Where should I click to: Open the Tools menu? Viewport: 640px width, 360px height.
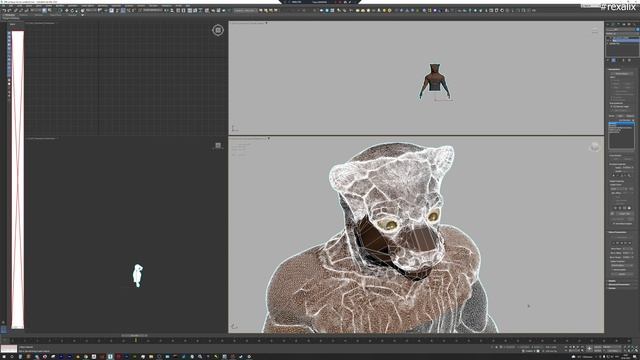point(20,6)
